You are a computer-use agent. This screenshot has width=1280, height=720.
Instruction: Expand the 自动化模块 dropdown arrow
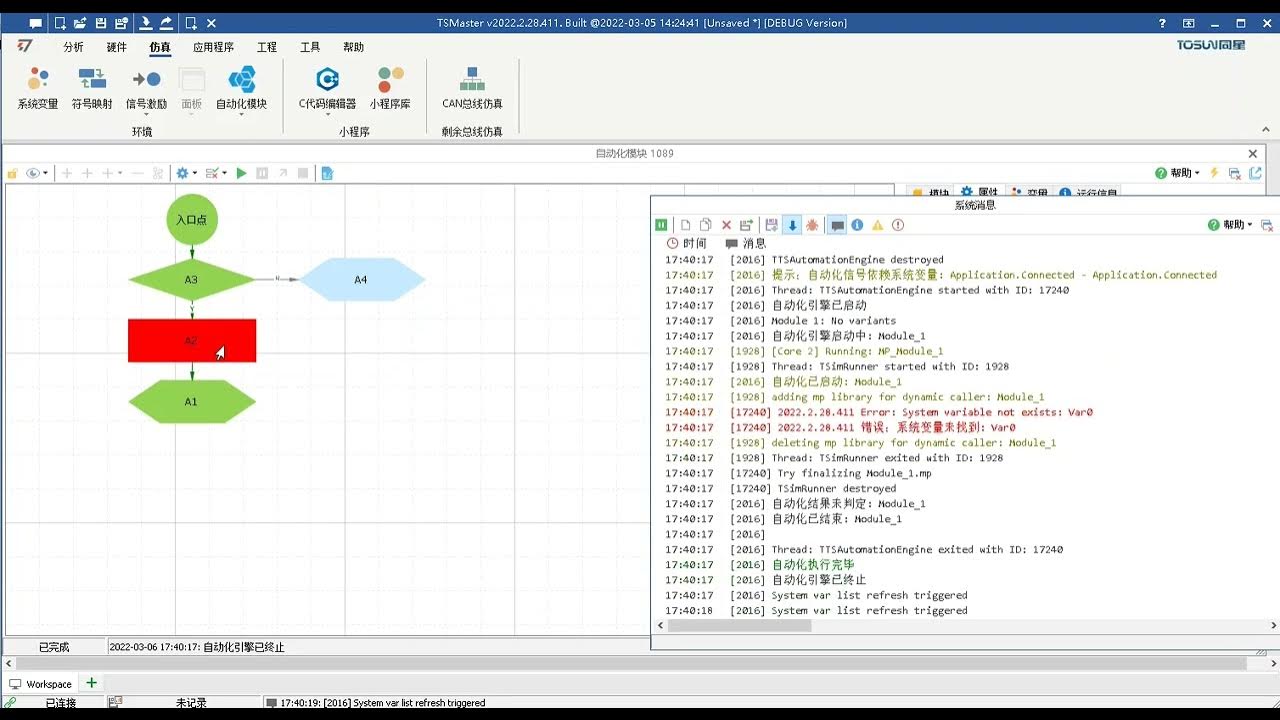[242, 114]
